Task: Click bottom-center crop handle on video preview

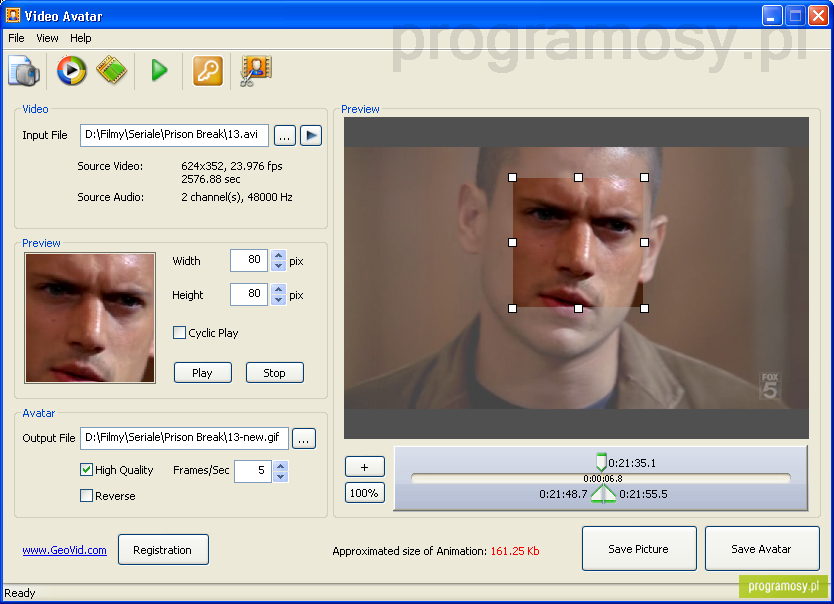Action: tap(578, 308)
